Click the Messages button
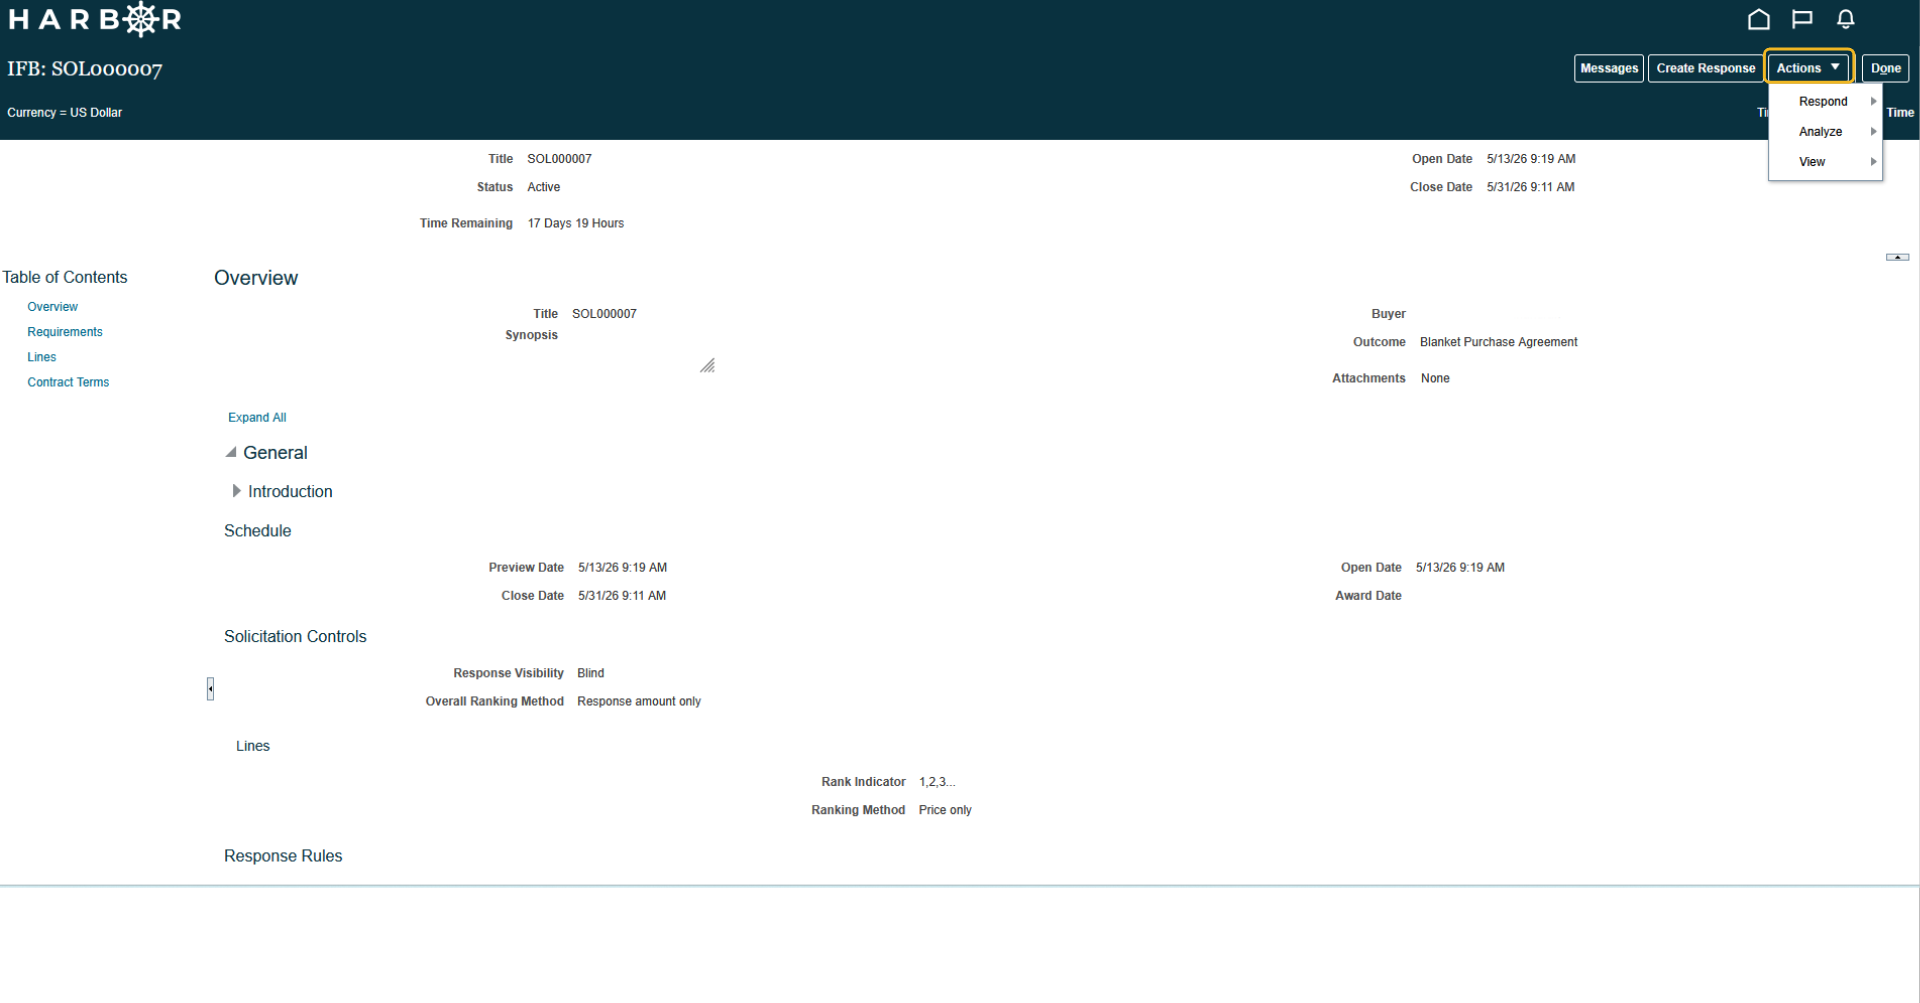Screen dimensions: 1920x1003 pyautogui.click(x=1609, y=68)
